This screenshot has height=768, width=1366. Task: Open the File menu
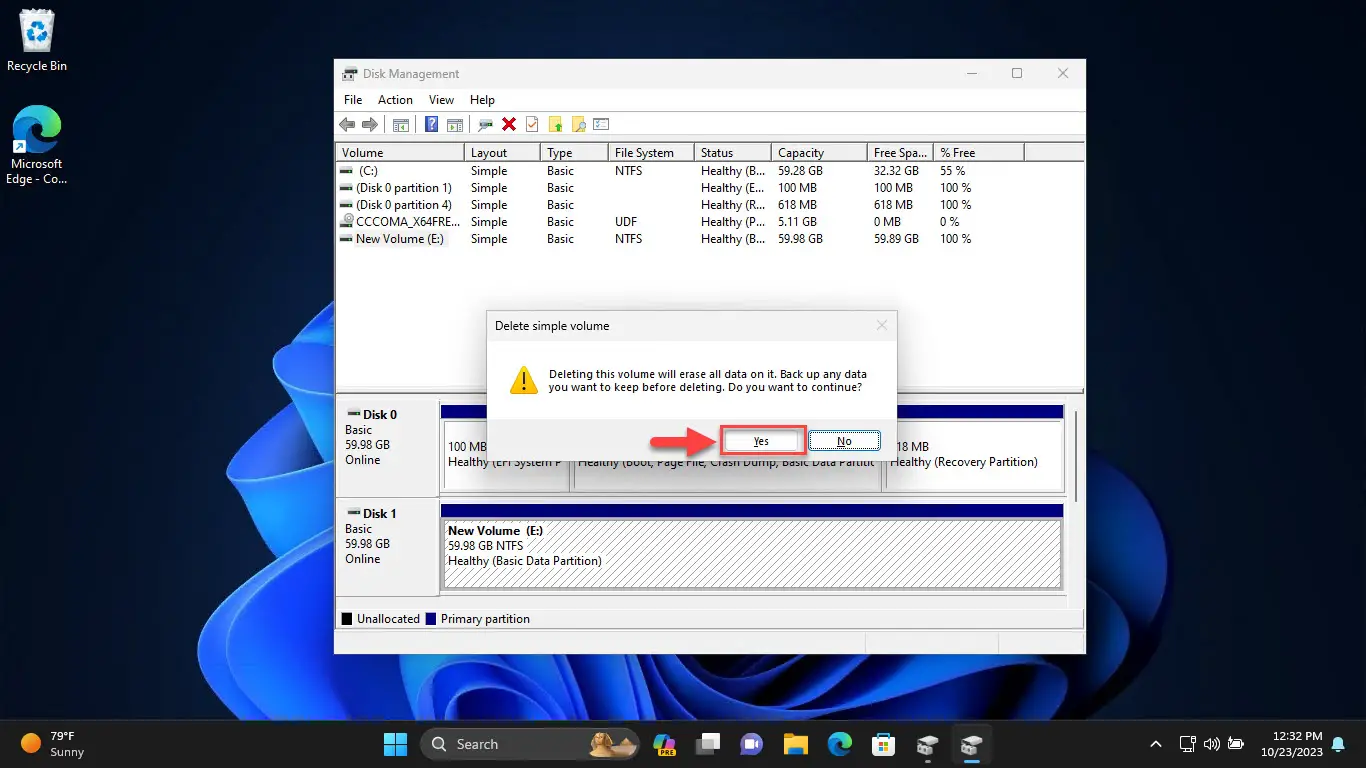tap(353, 100)
